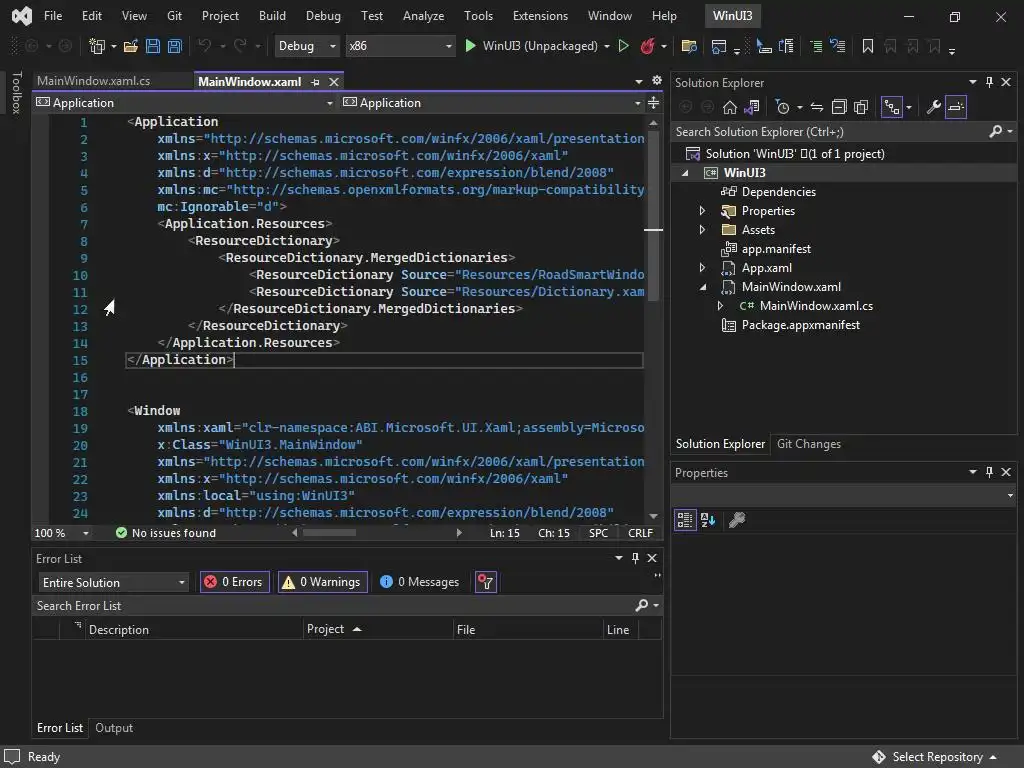Click the Open File folder icon

pyautogui.click(x=131, y=46)
